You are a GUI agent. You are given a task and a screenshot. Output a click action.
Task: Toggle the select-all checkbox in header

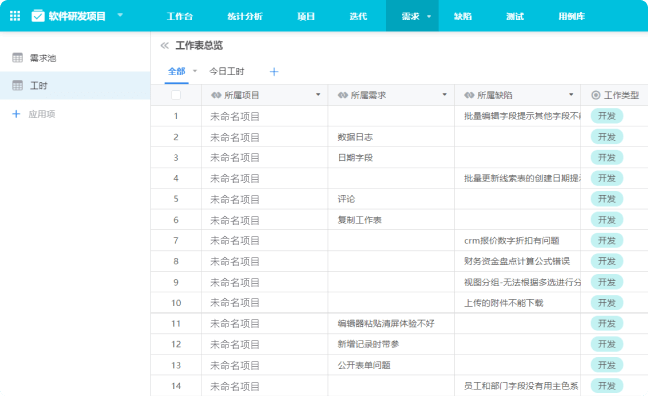pos(176,95)
